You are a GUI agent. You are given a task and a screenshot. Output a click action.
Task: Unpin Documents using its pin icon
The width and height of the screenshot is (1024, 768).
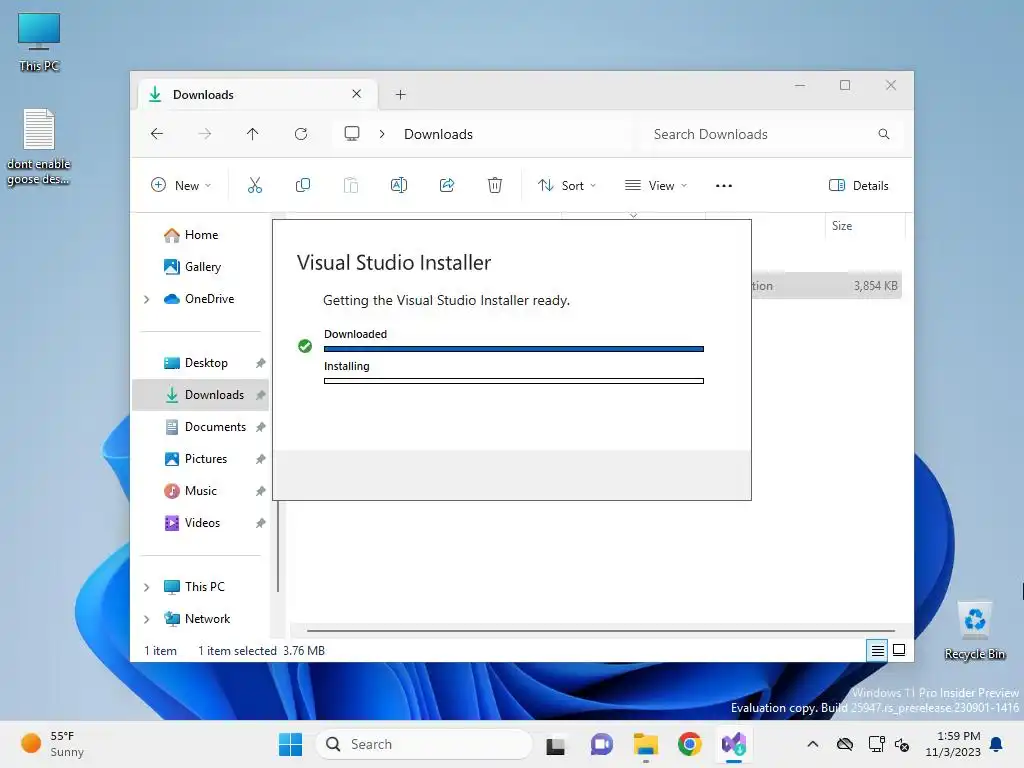click(261, 427)
